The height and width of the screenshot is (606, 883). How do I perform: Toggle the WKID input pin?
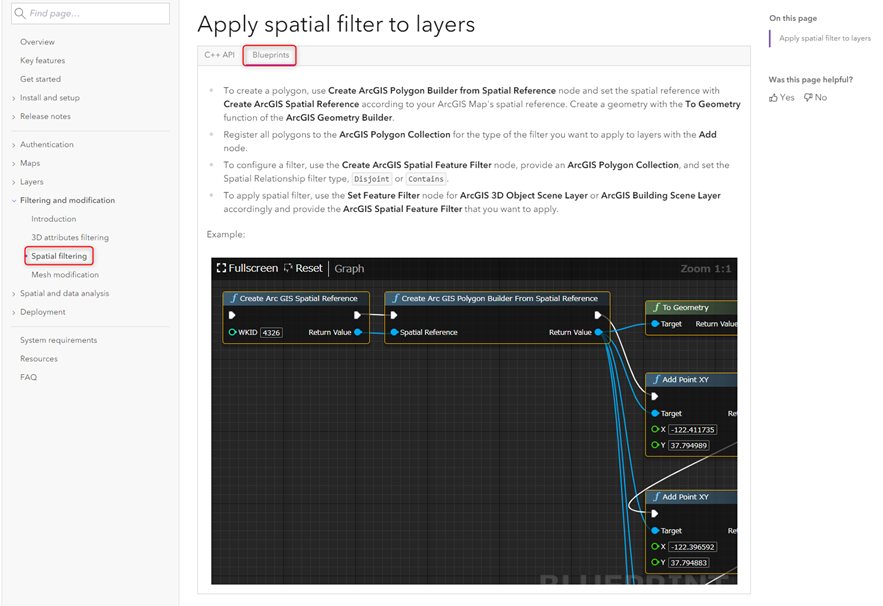[x=231, y=331]
